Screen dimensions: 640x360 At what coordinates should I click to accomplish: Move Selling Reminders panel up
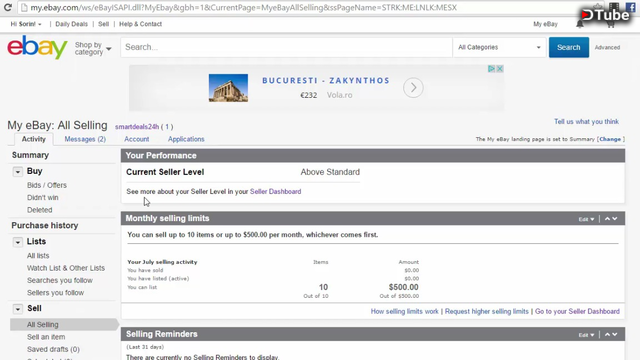pos(607,334)
